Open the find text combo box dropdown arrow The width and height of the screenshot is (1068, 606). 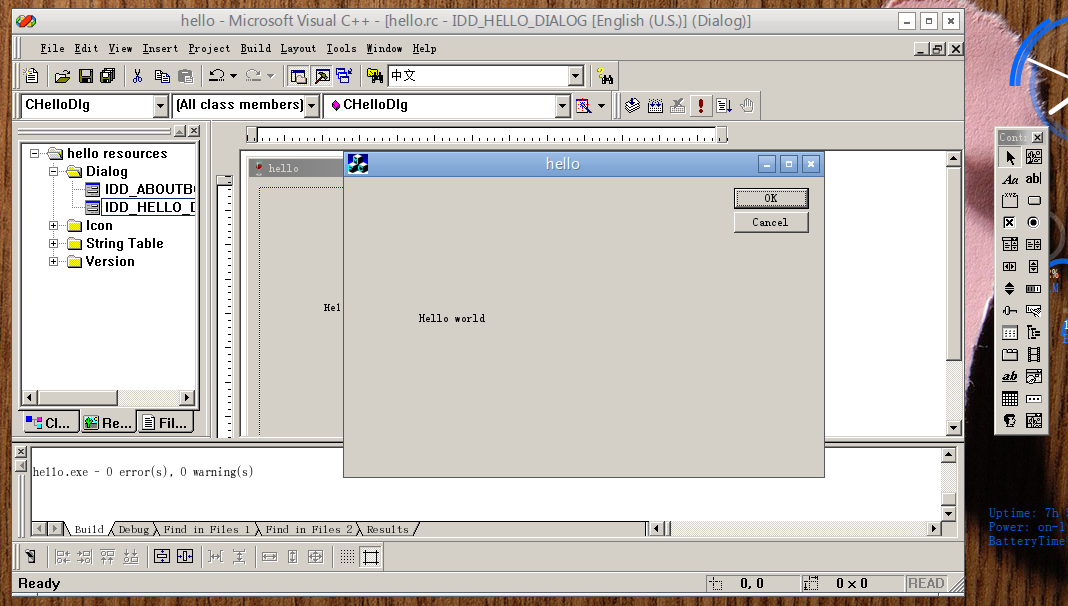click(576, 76)
